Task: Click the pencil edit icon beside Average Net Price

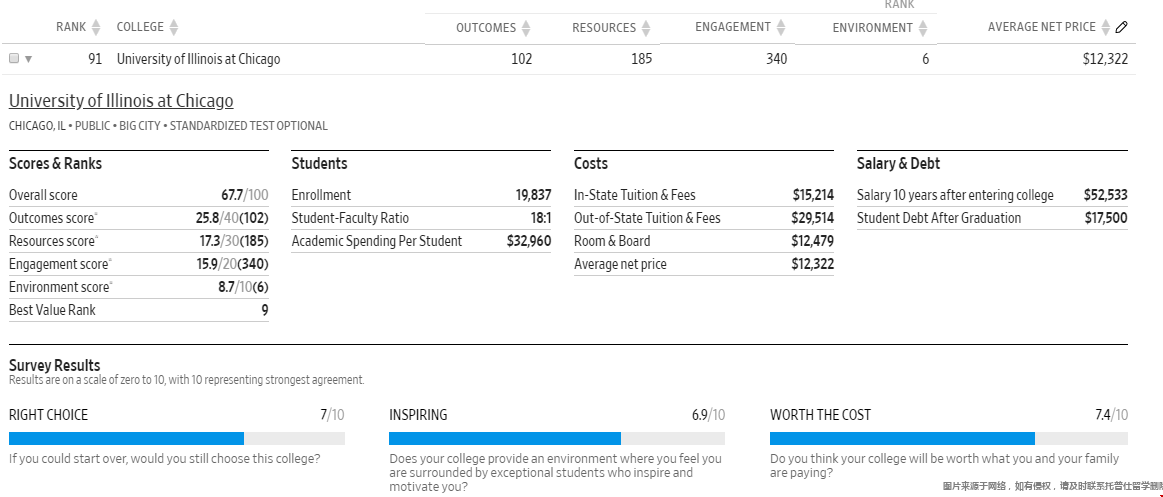Action: 1121,27
